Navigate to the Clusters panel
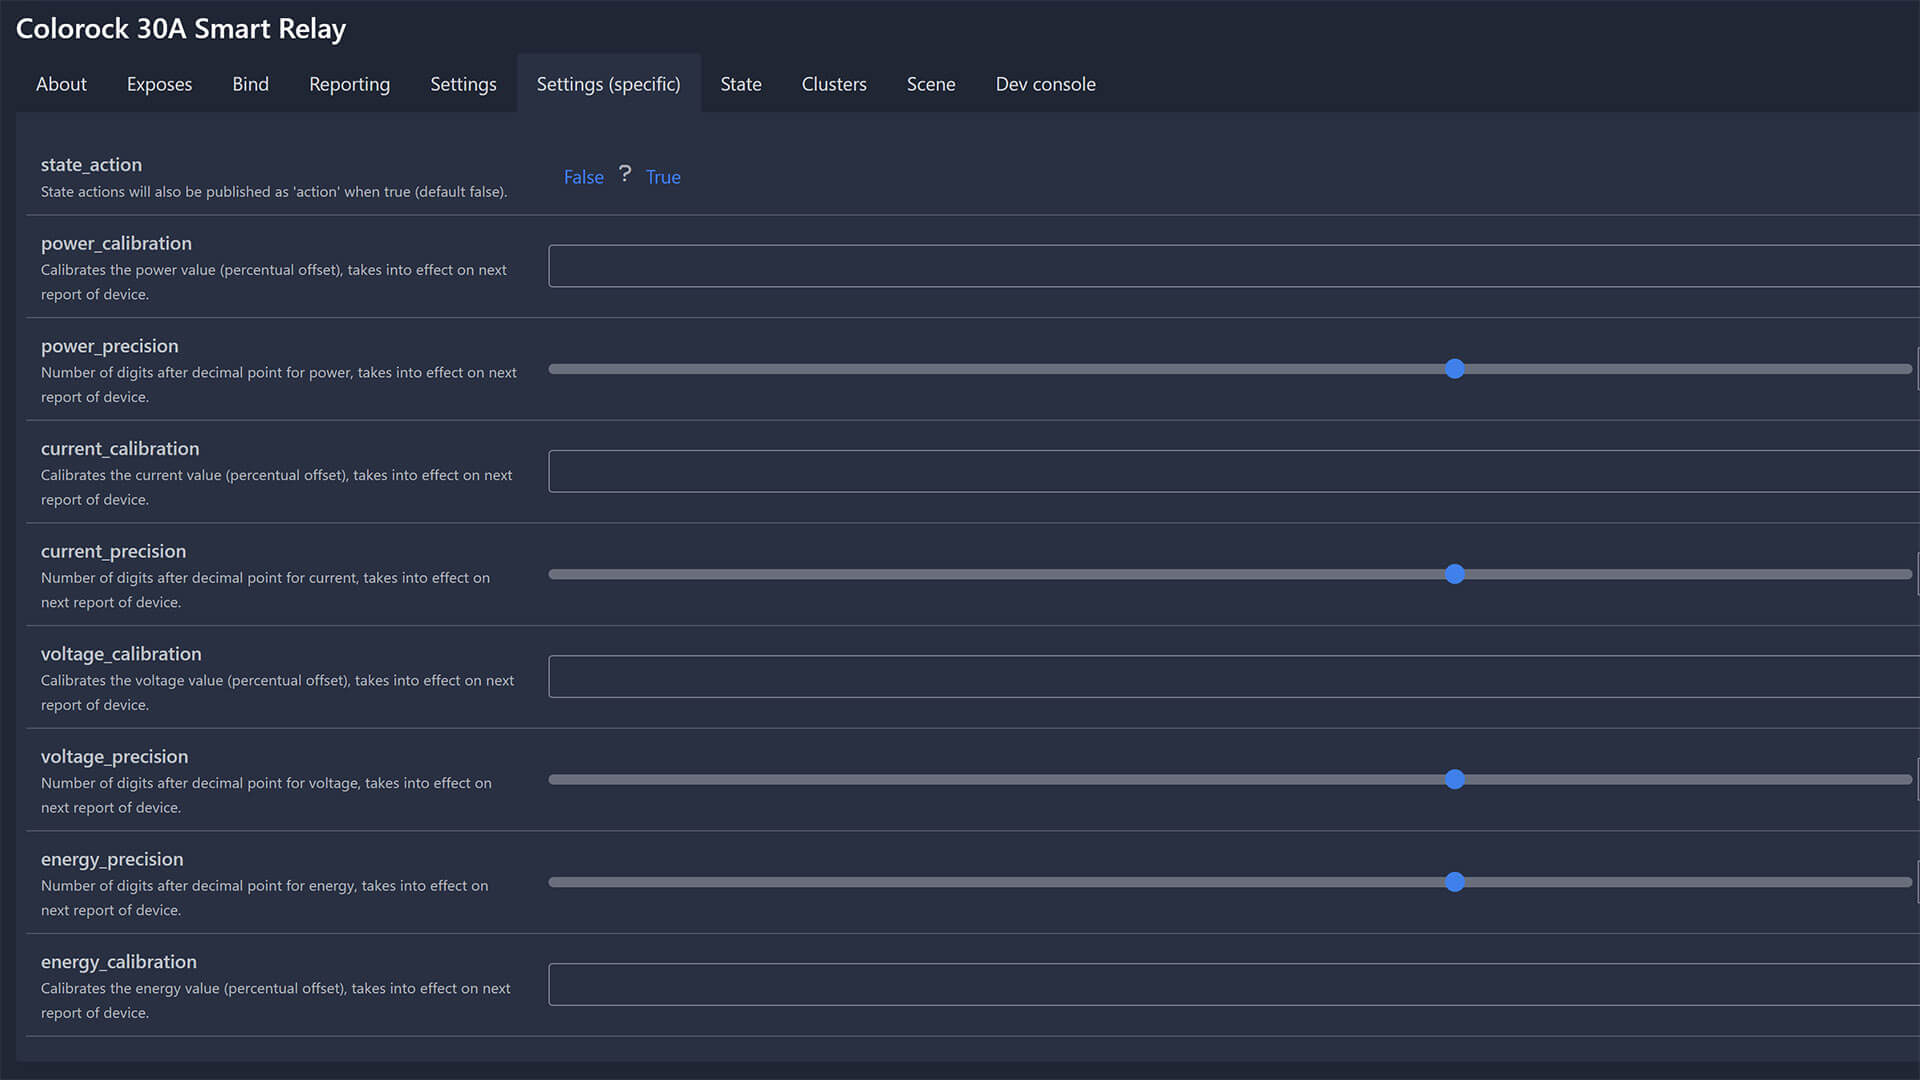The width and height of the screenshot is (1920, 1080). point(835,82)
